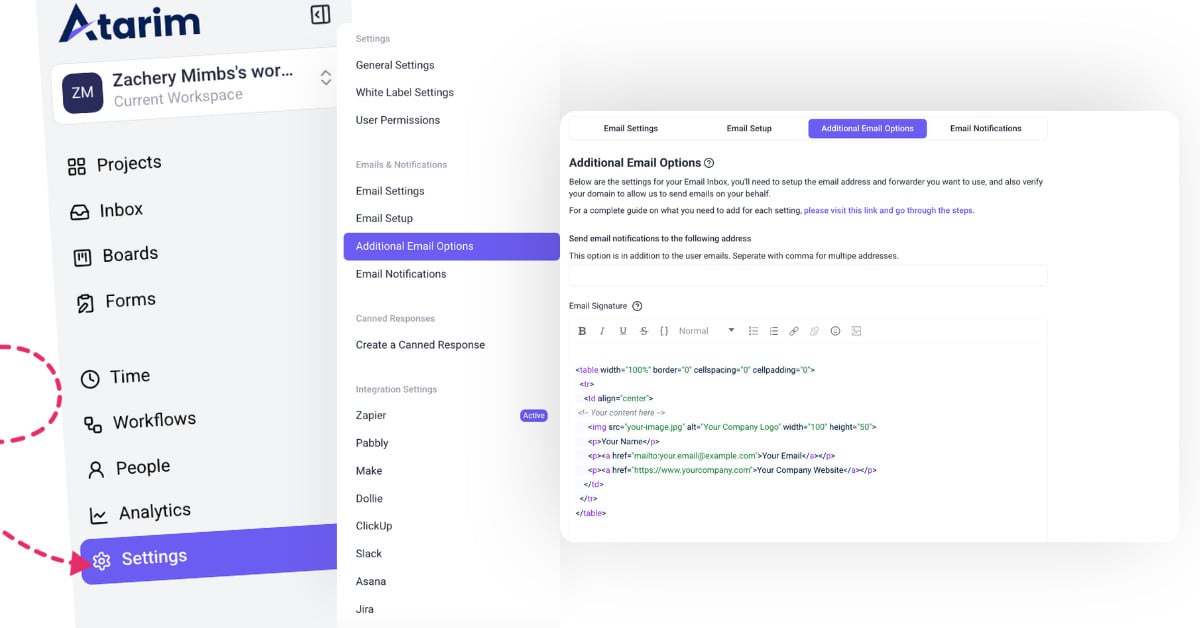Open Create a Canned Response
Image resolution: width=1200 pixels, height=628 pixels.
click(x=420, y=345)
